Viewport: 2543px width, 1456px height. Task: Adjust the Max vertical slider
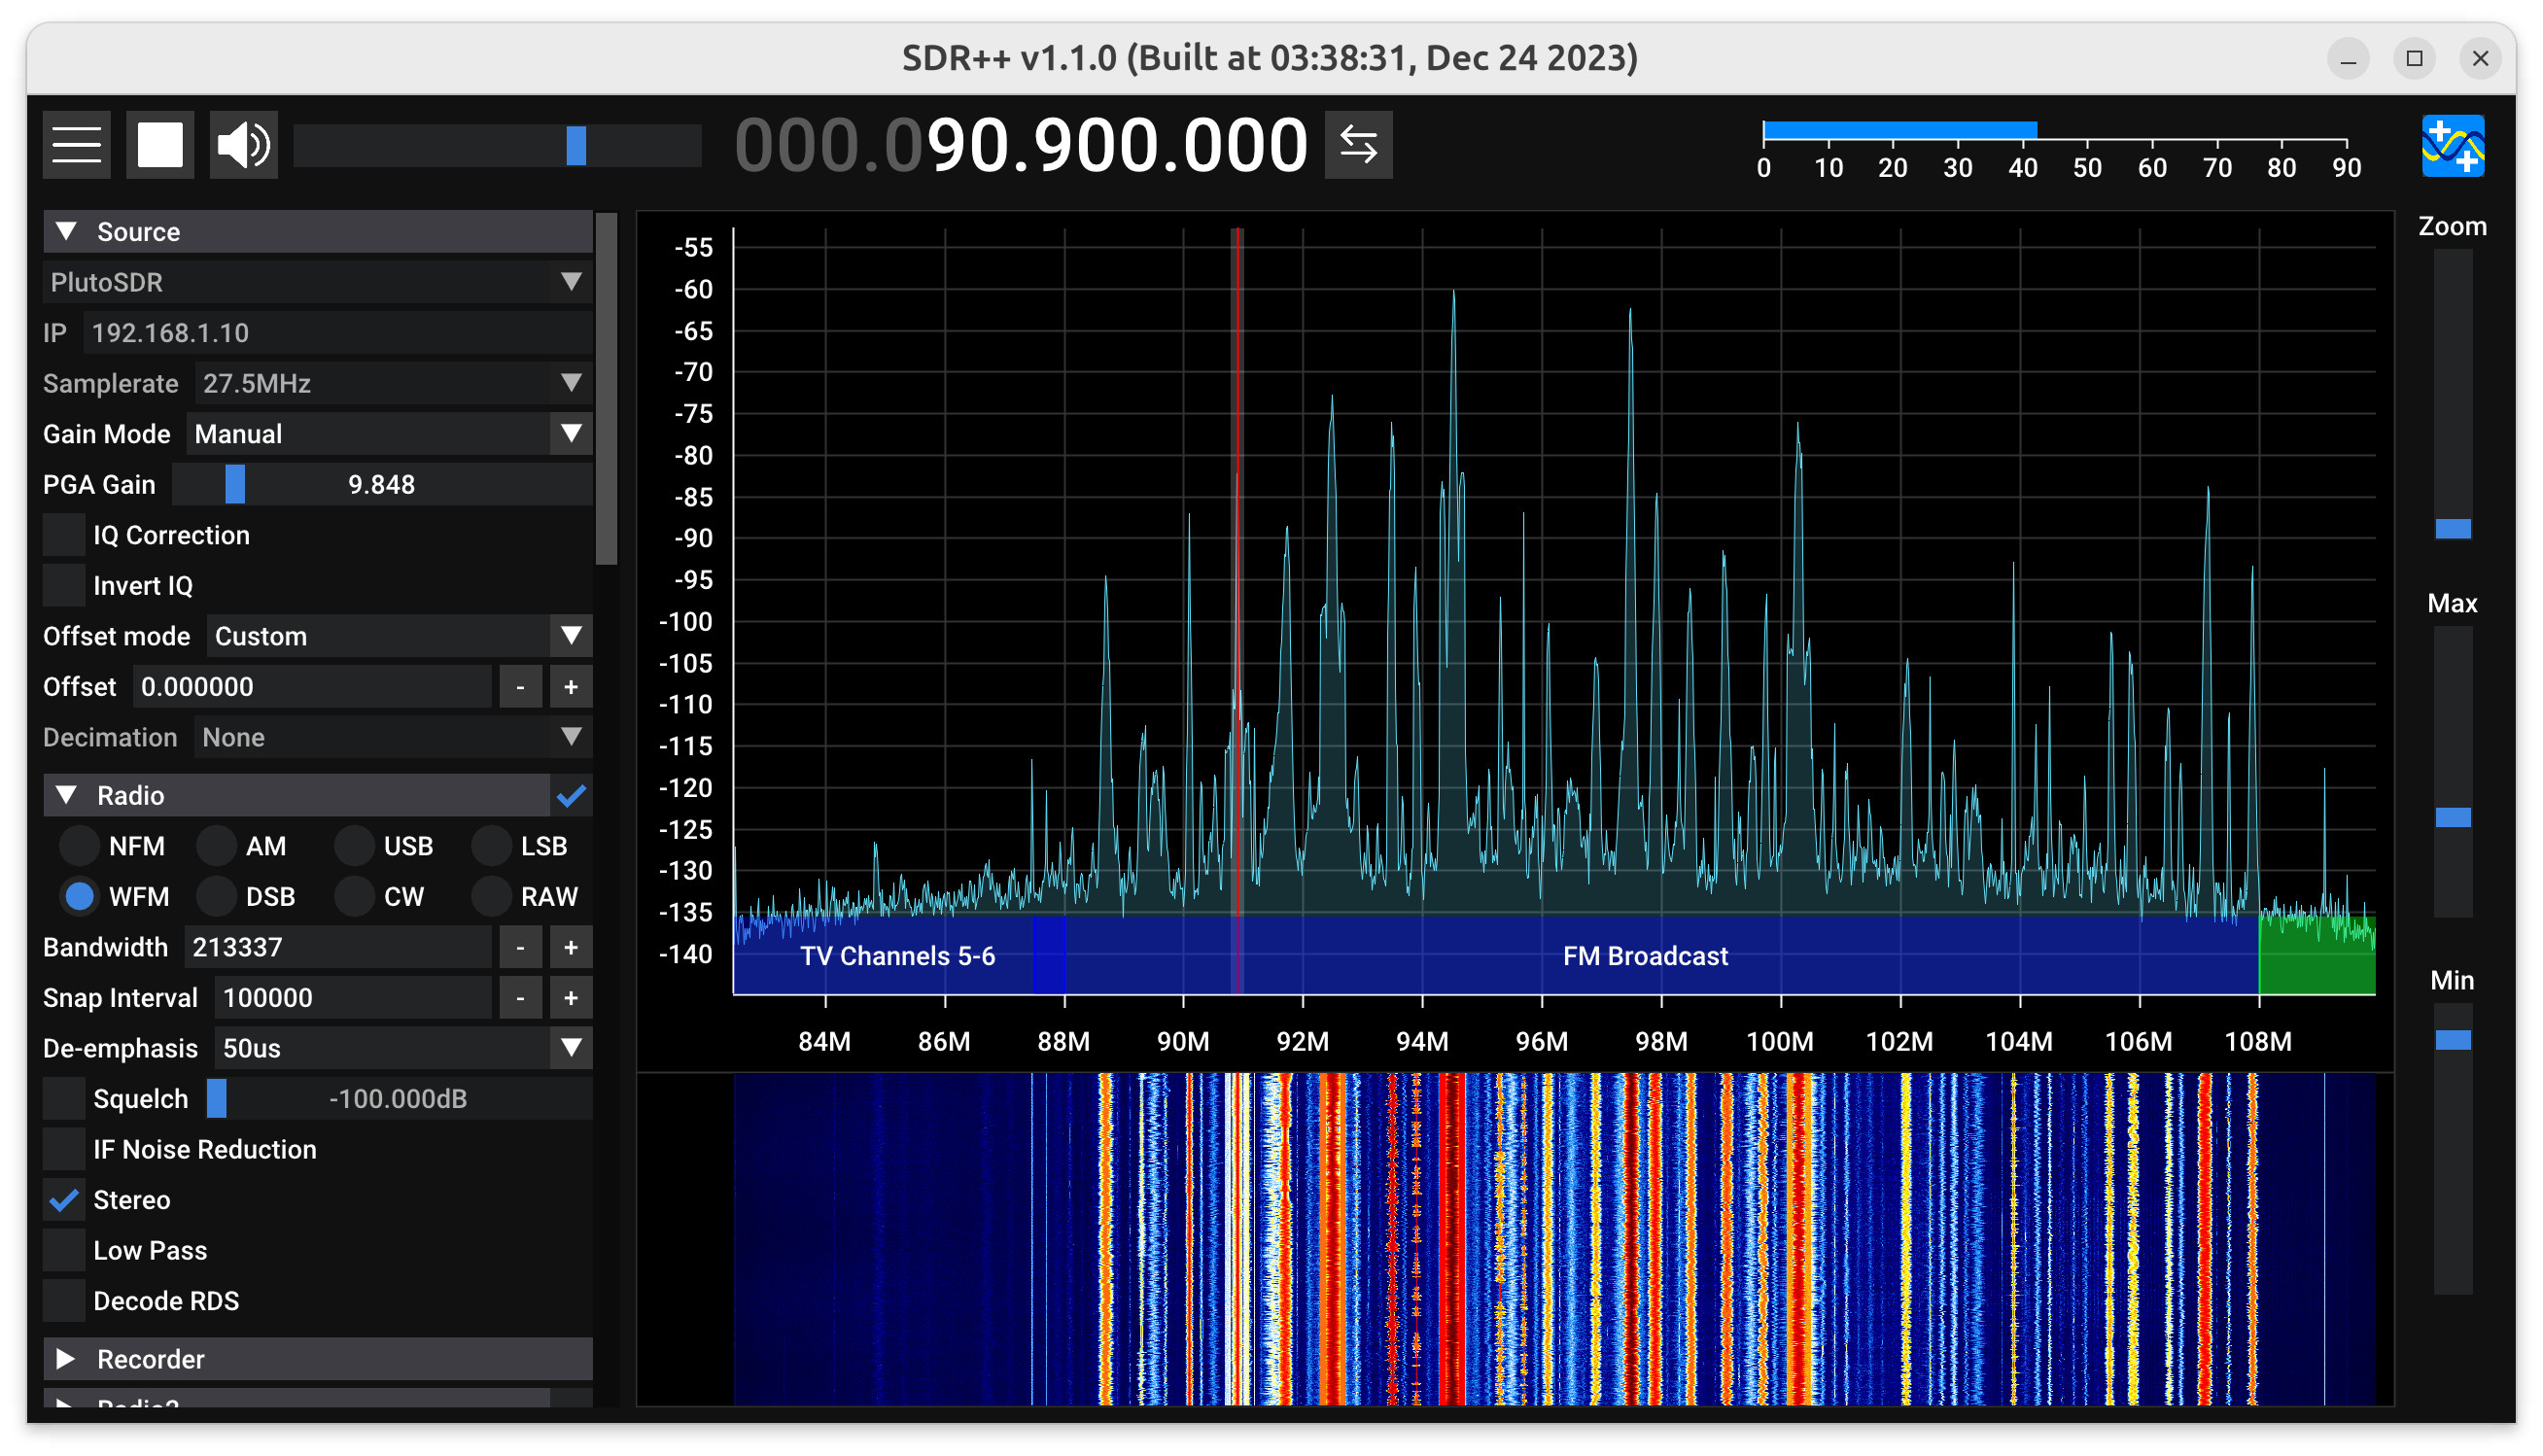2451,772
